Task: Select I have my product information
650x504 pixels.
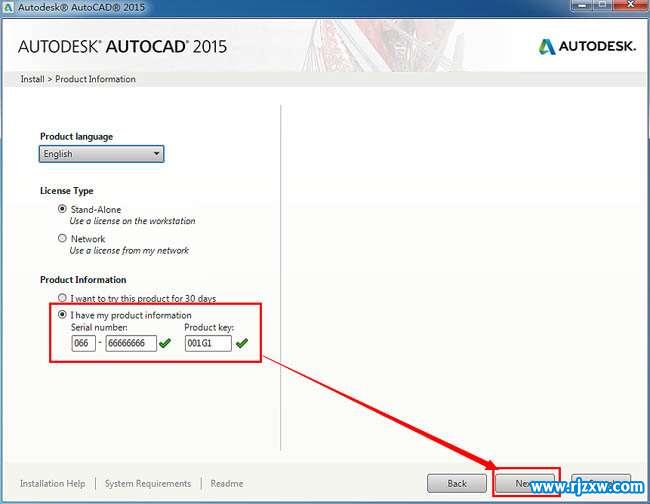Action: (62, 315)
